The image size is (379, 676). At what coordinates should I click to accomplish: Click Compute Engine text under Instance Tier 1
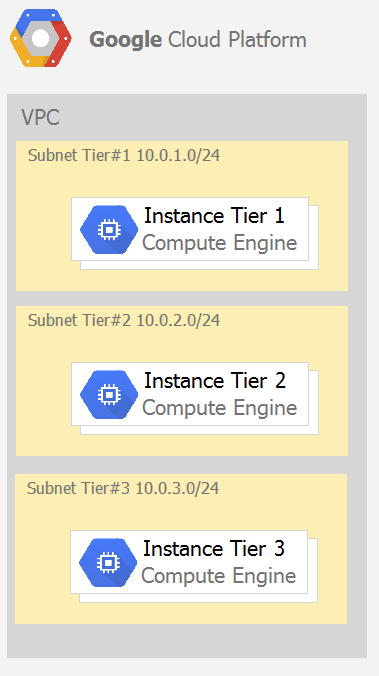click(219, 243)
